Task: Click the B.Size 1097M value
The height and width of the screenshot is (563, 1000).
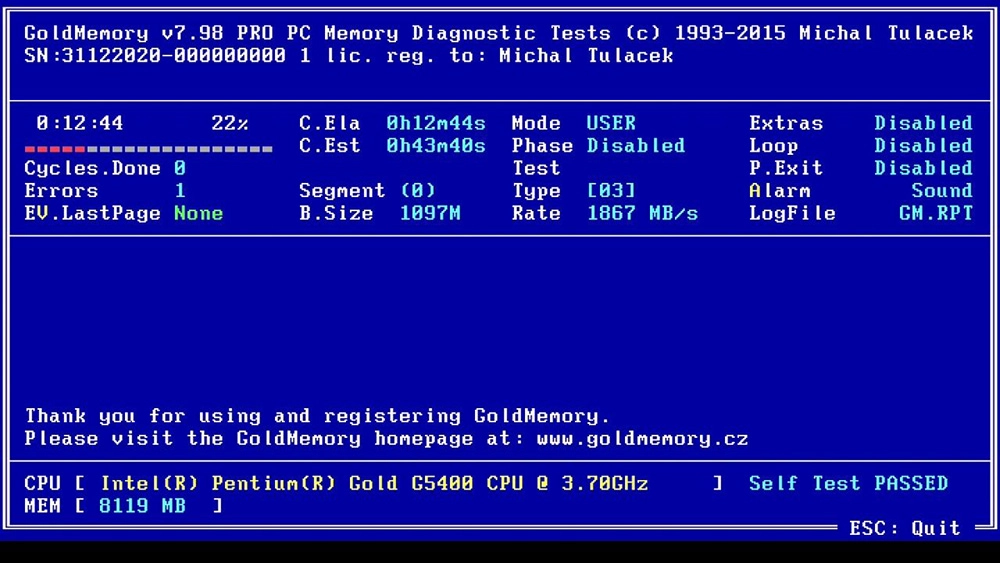Action: pos(430,213)
